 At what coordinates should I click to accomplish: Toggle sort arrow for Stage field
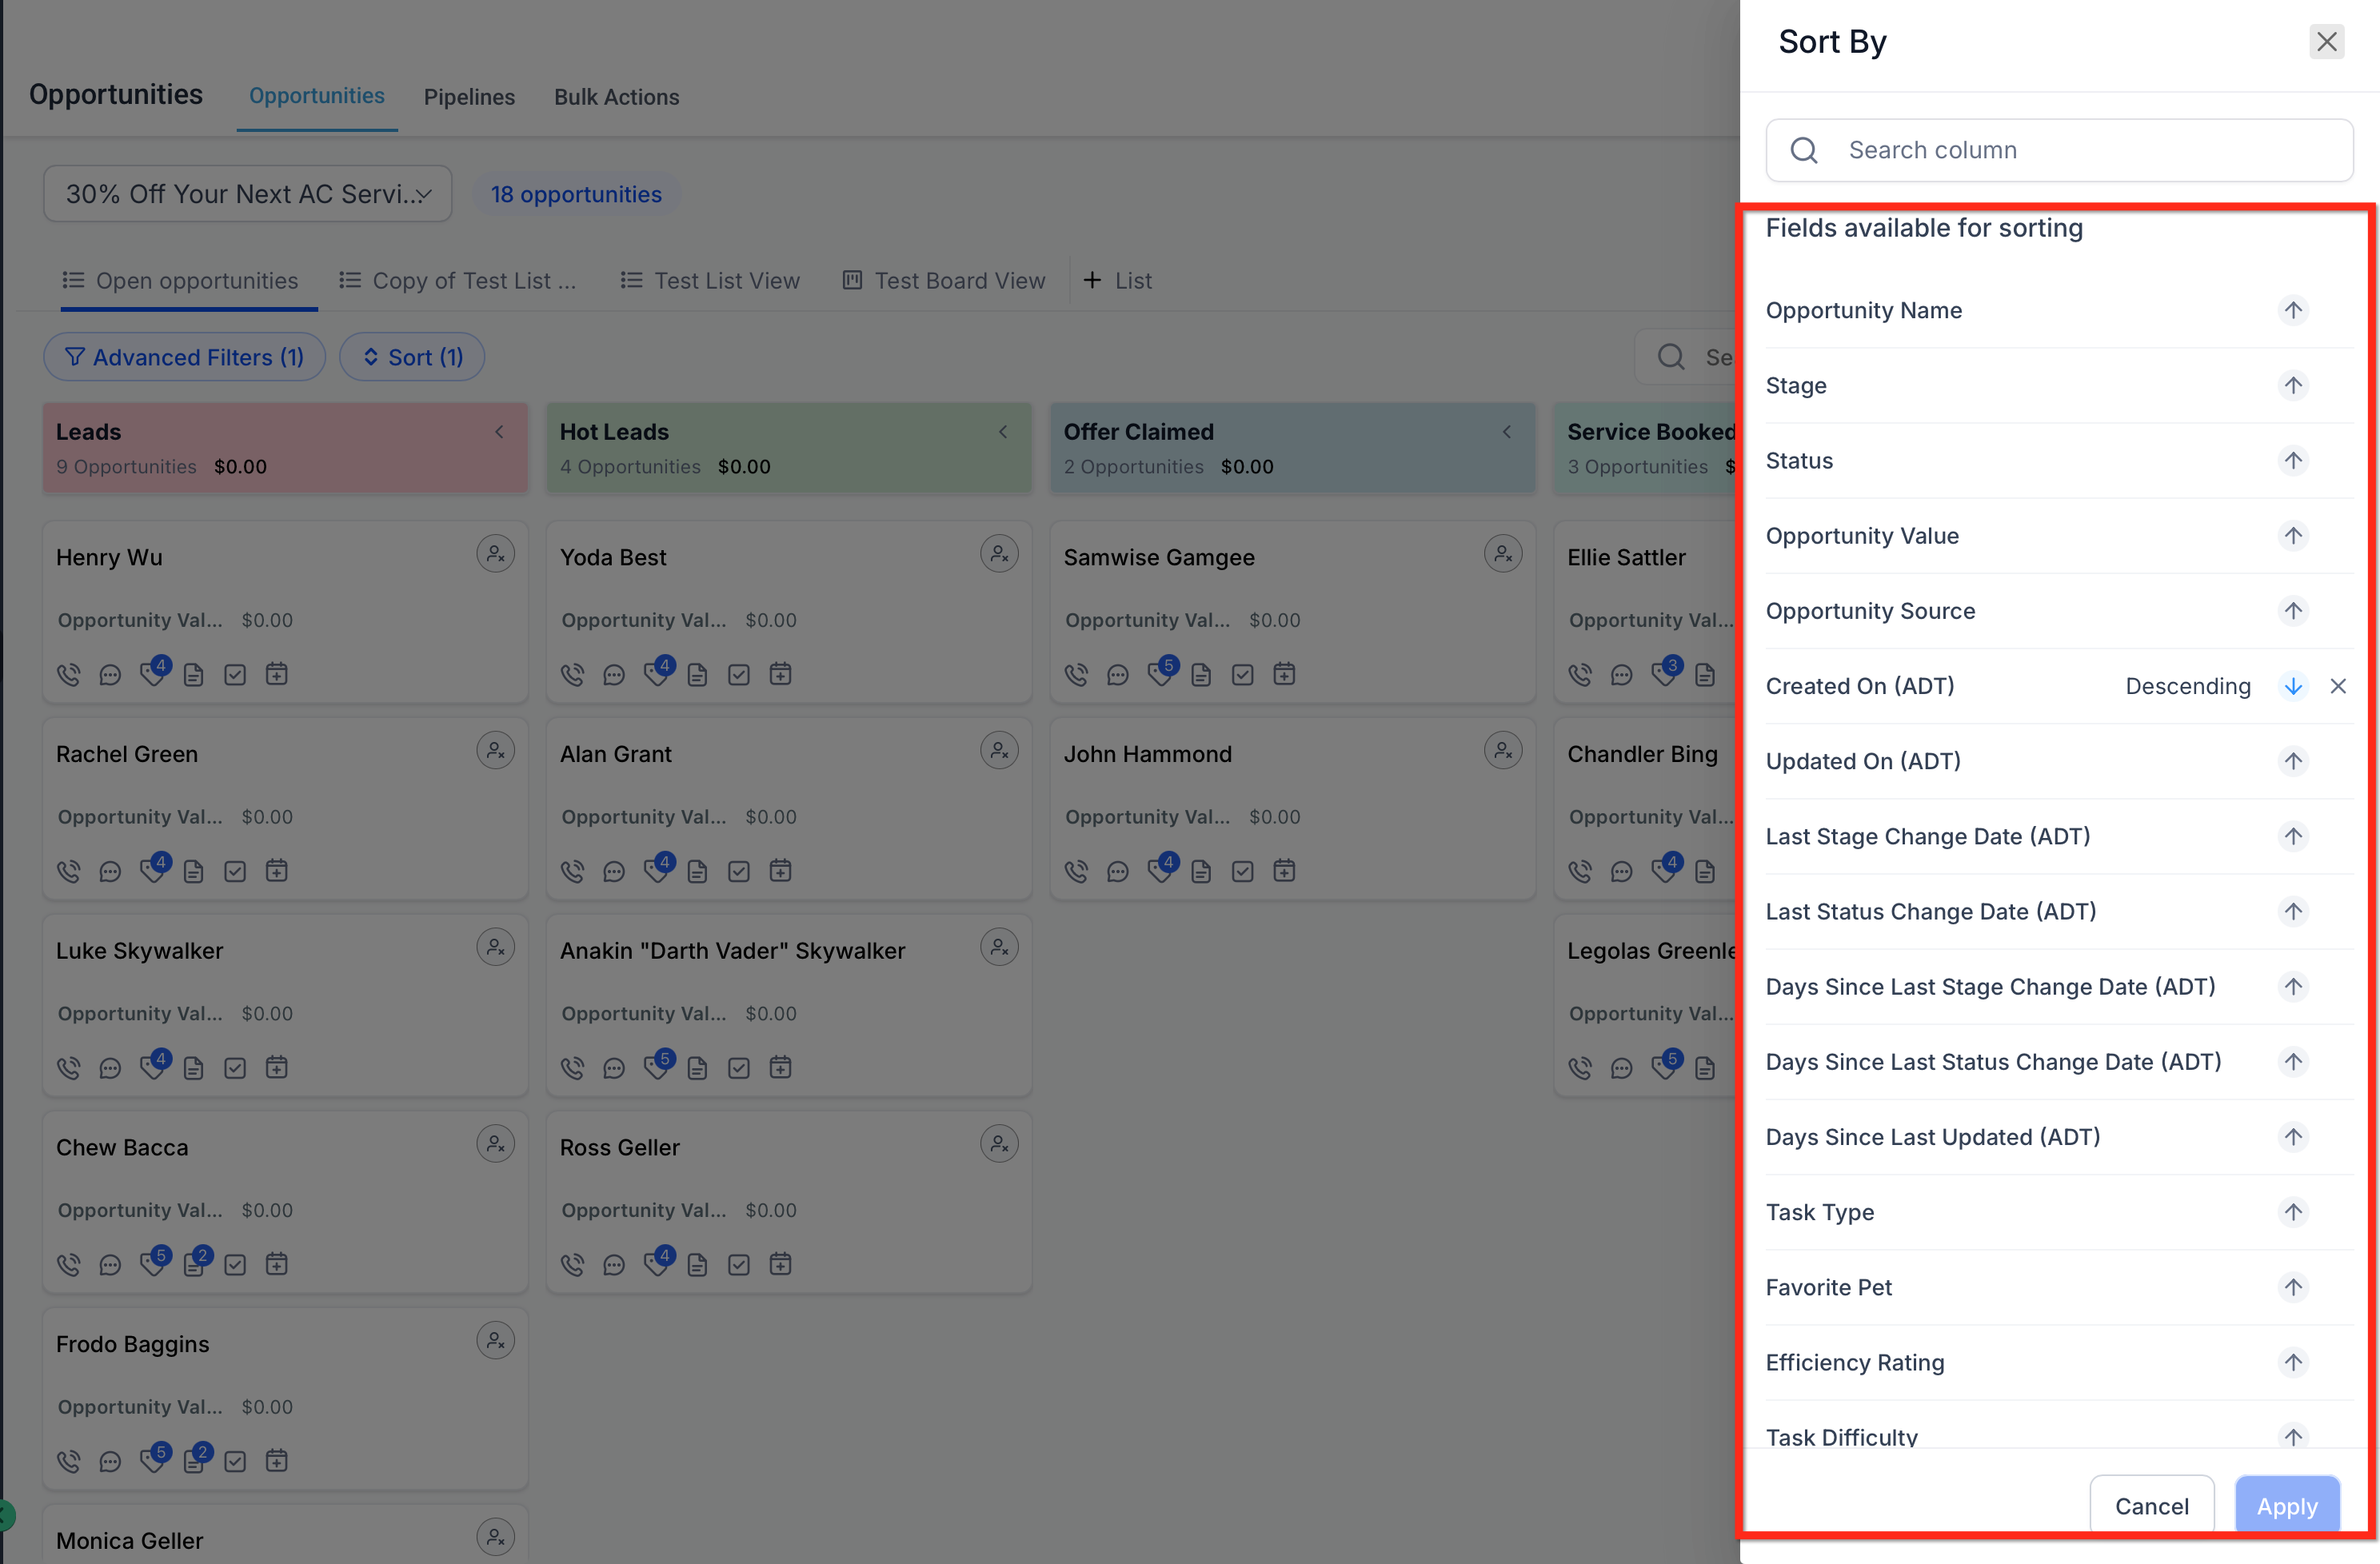tap(2292, 385)
